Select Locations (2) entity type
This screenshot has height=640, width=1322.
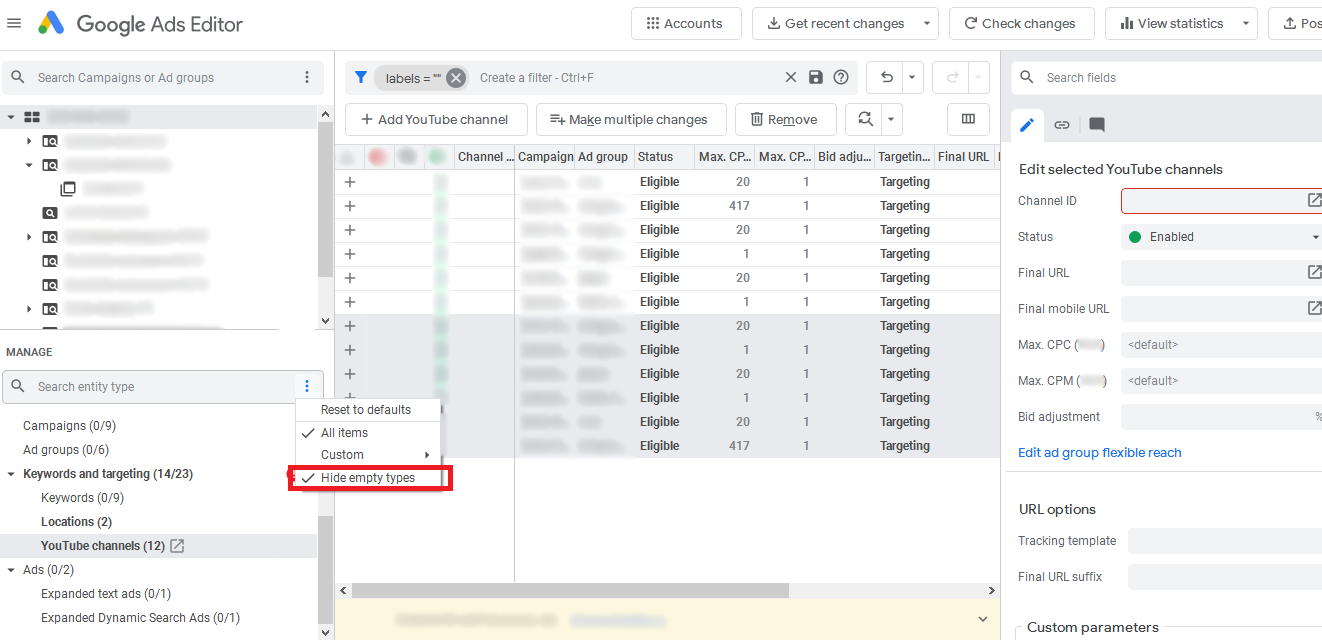pos(76,522)
